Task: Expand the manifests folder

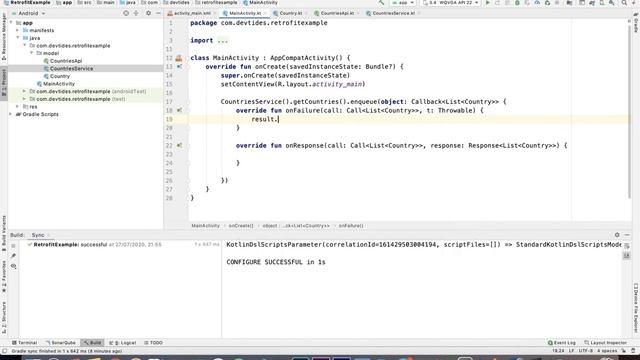Action: tap(18, 30)
